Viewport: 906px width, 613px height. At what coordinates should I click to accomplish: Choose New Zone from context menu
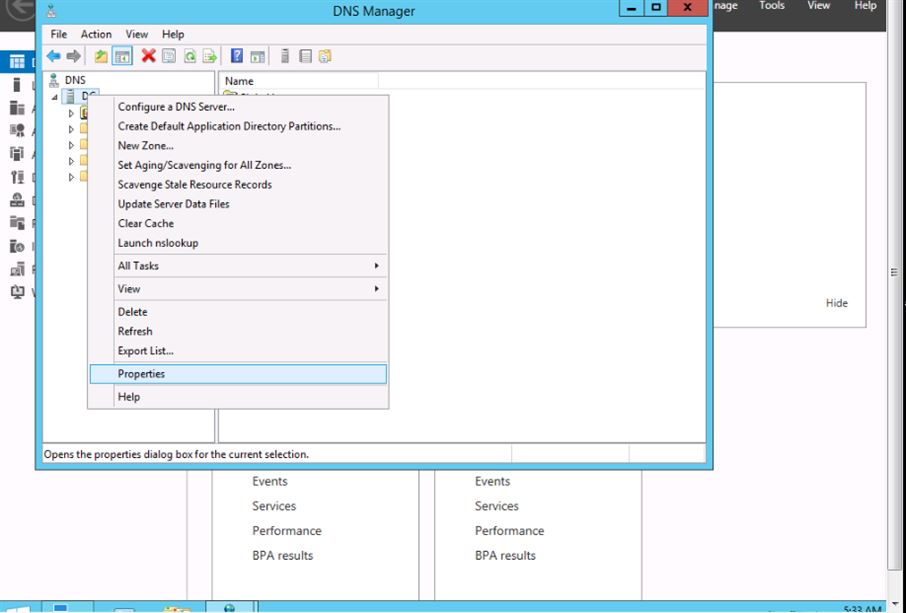(x=238, y=146)
